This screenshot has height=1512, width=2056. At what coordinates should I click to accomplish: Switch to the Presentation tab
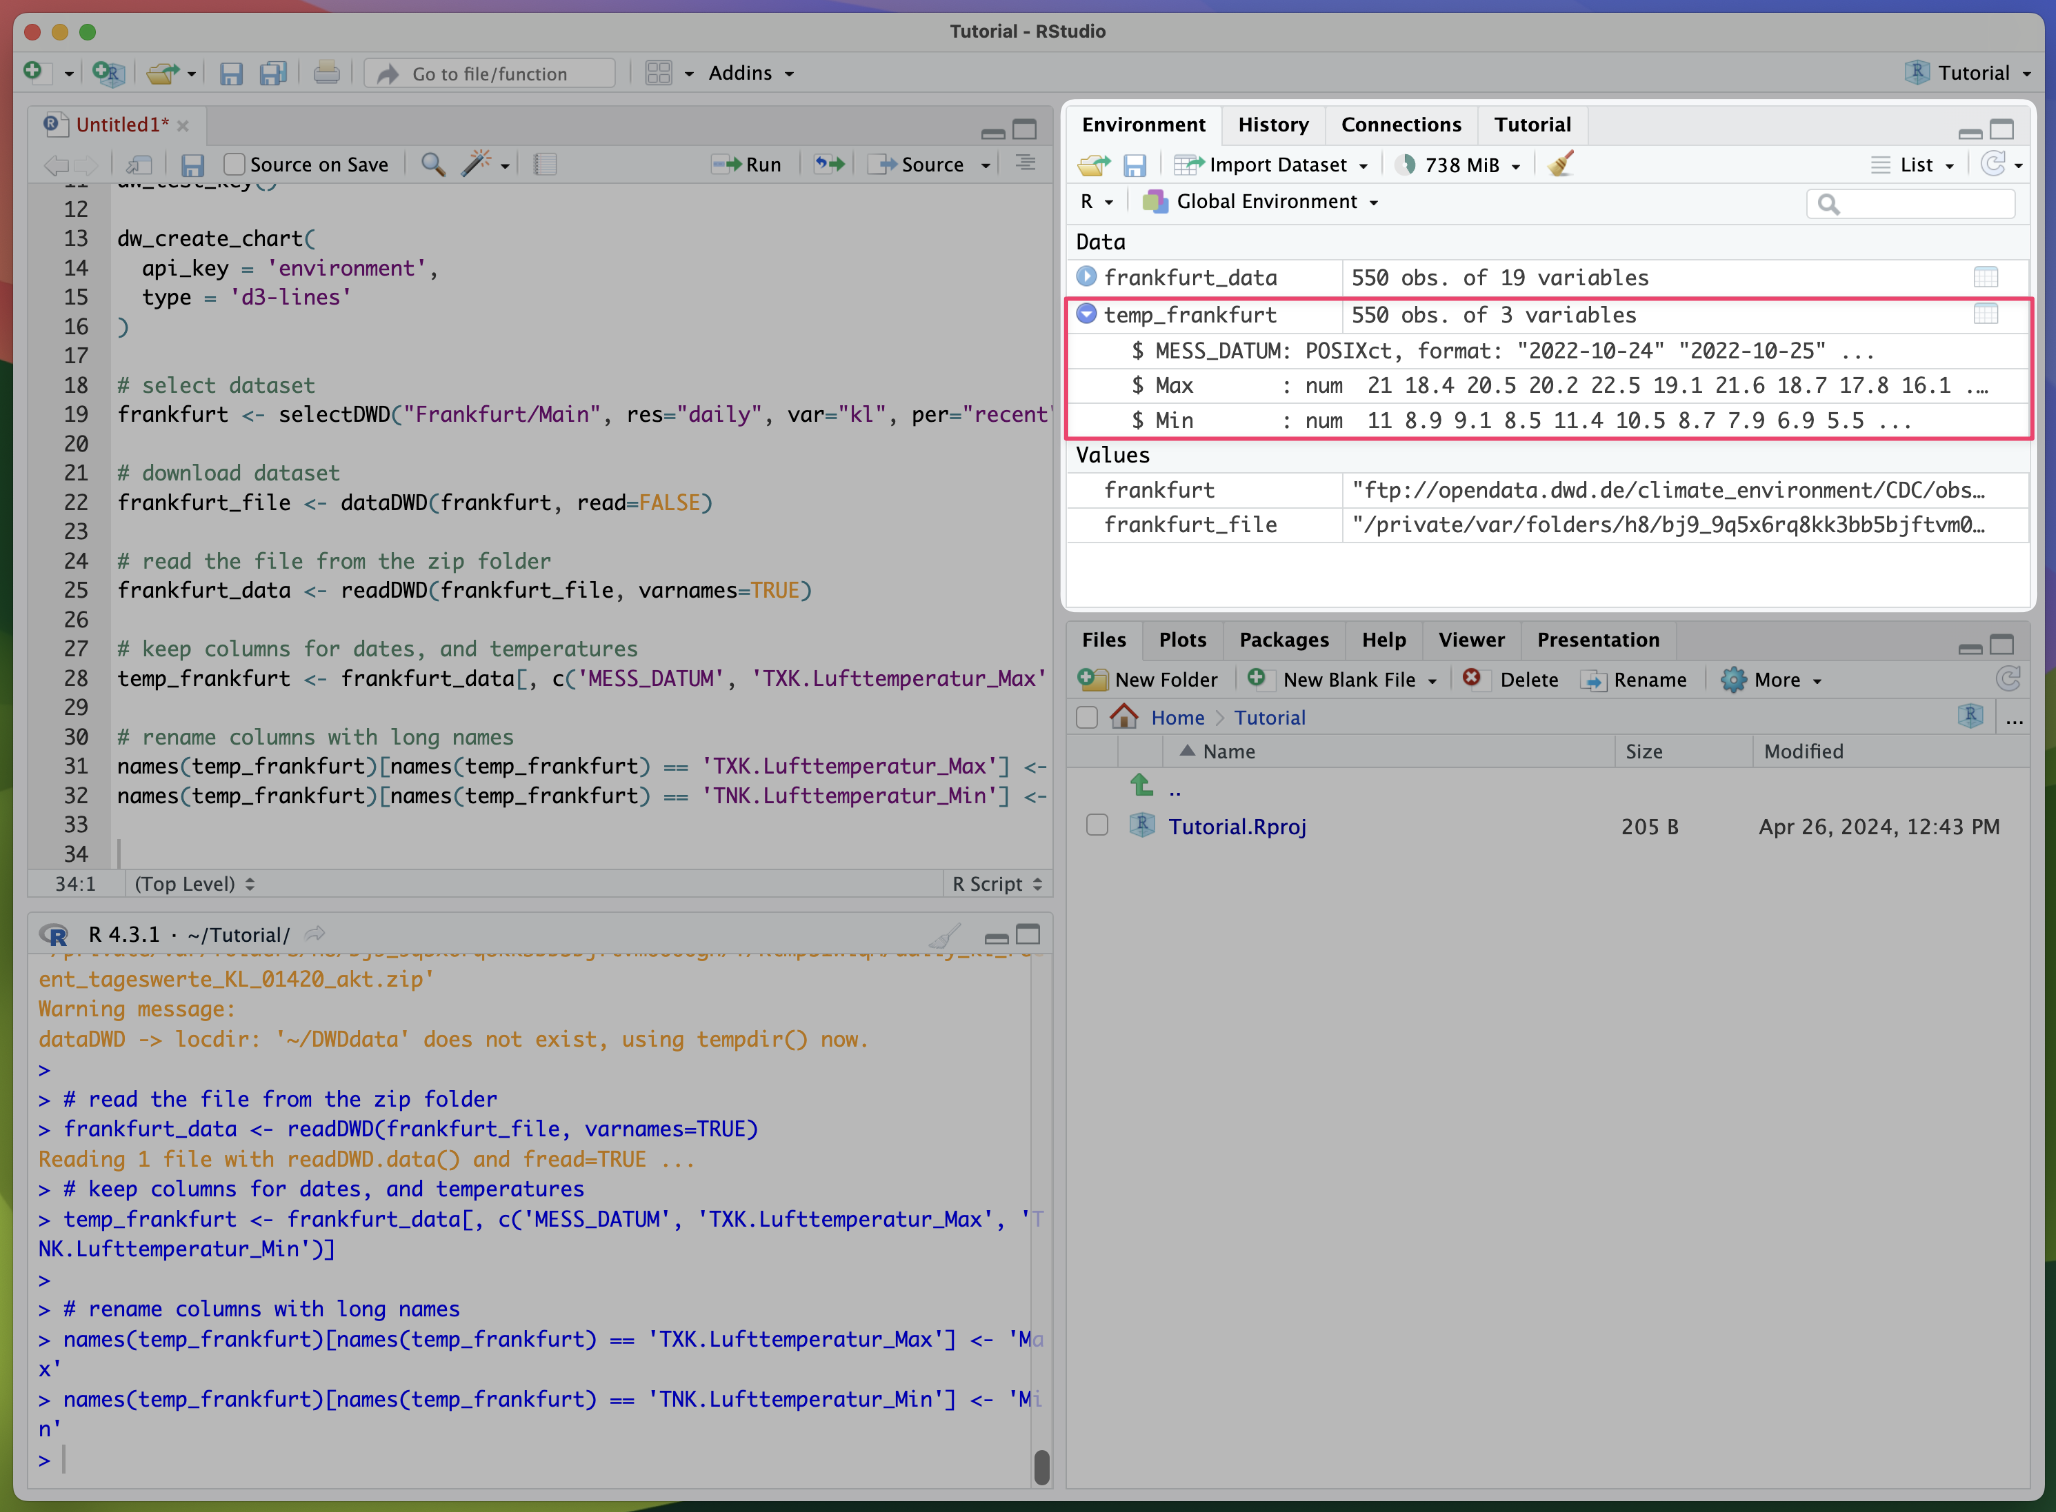[1598, 640]
